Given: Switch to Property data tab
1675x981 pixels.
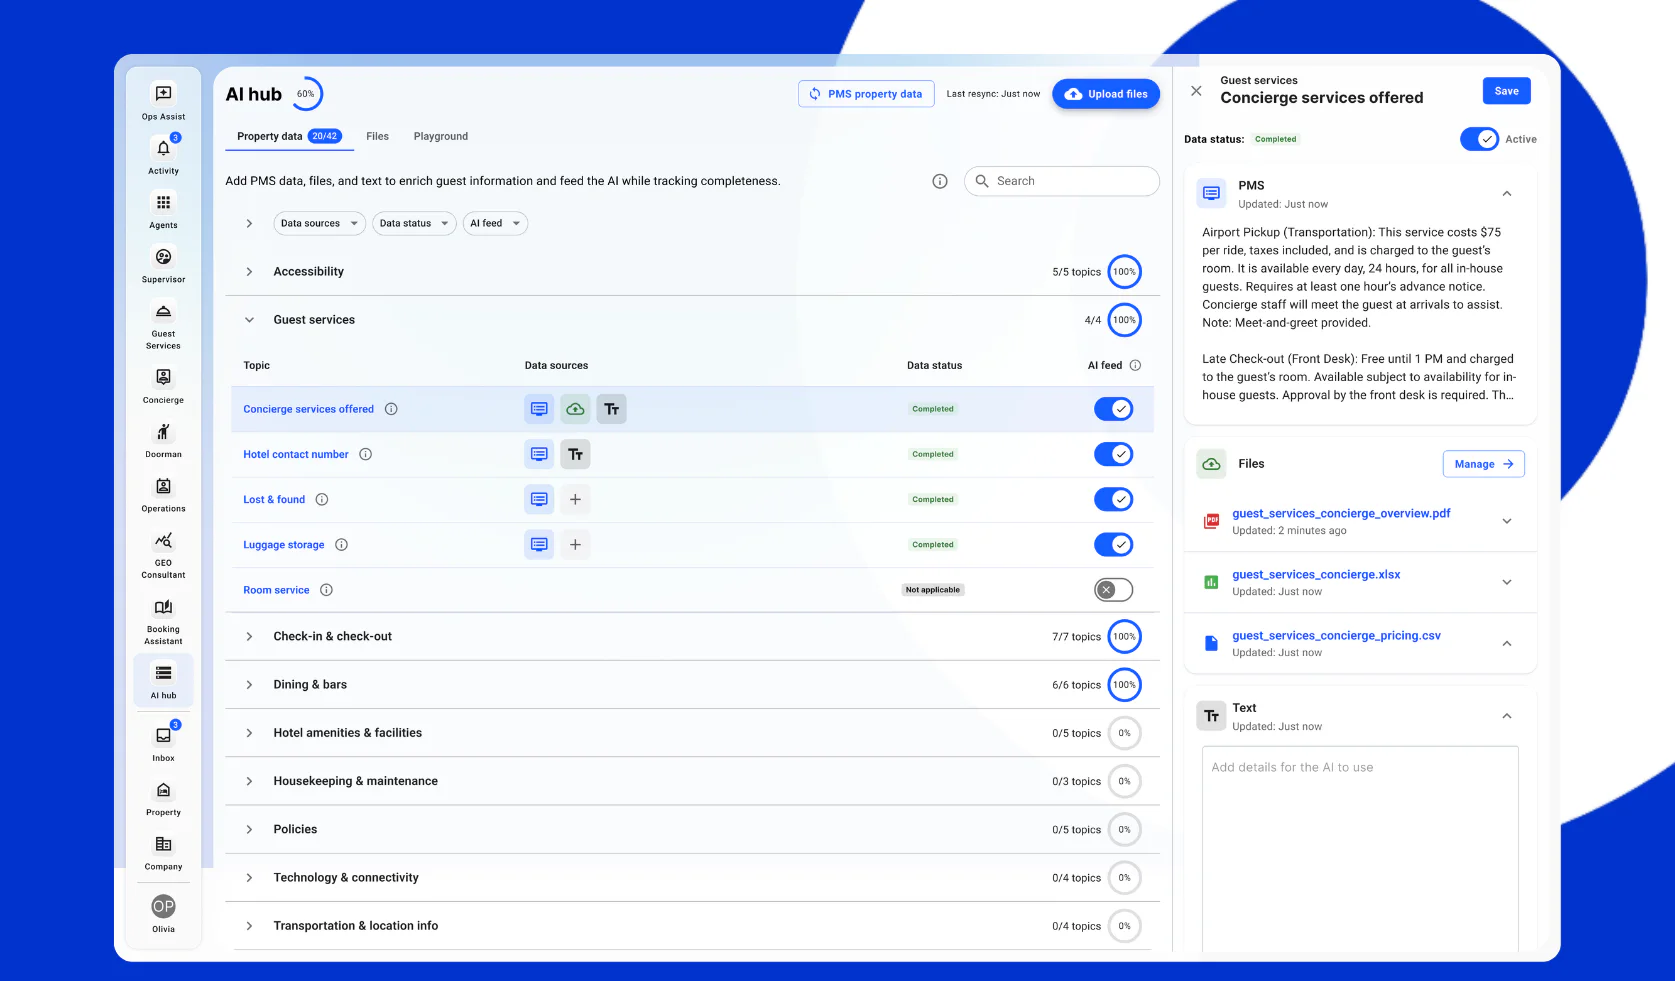Looking at the screenshot, I should pos(289,136).
